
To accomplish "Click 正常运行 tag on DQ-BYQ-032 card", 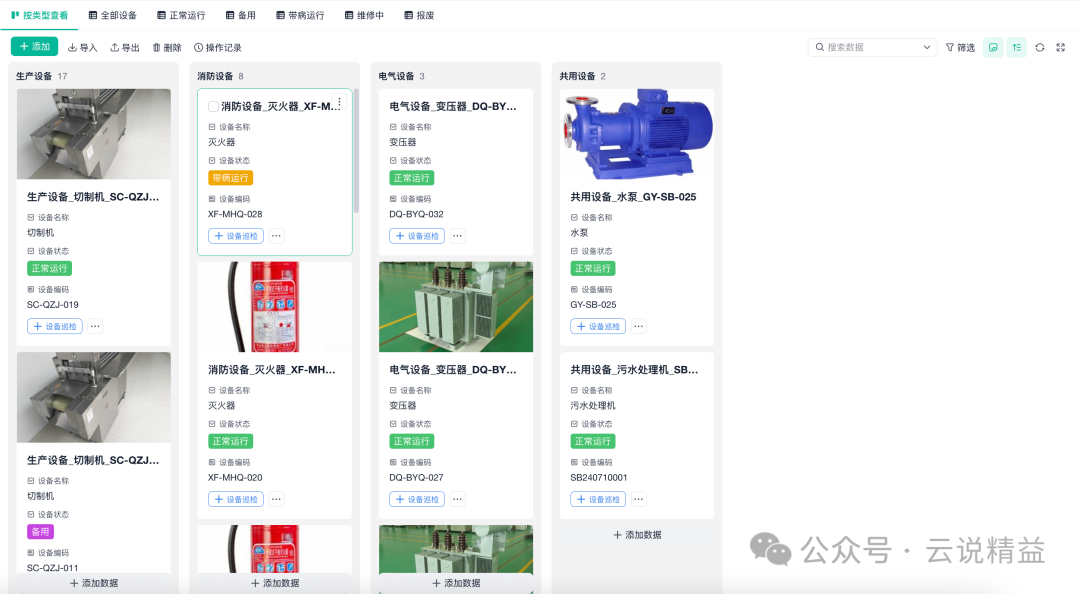I will [411, 178].
